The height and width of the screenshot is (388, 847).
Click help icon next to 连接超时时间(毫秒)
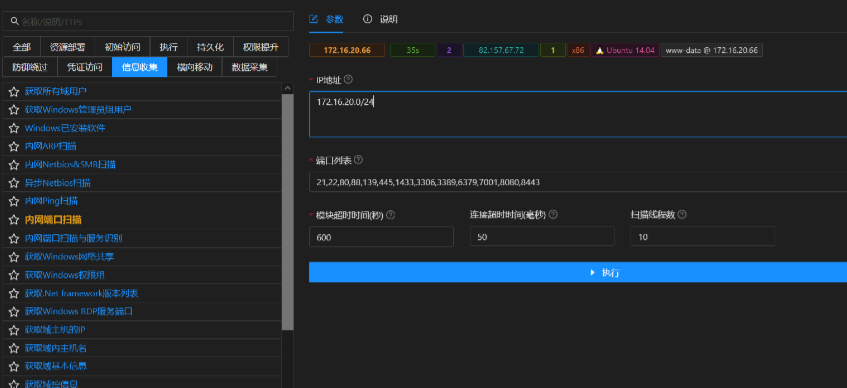tap(553, 215)
